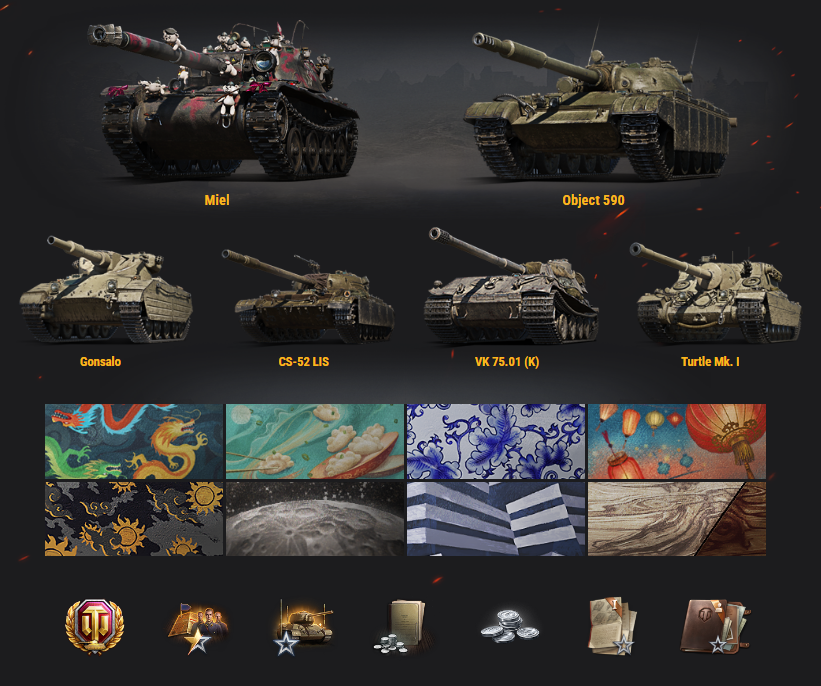Image resolution: width=821 pixels, height=686 pixels.
Task: Open the paper documents with star icon
Action: (613, 626)
